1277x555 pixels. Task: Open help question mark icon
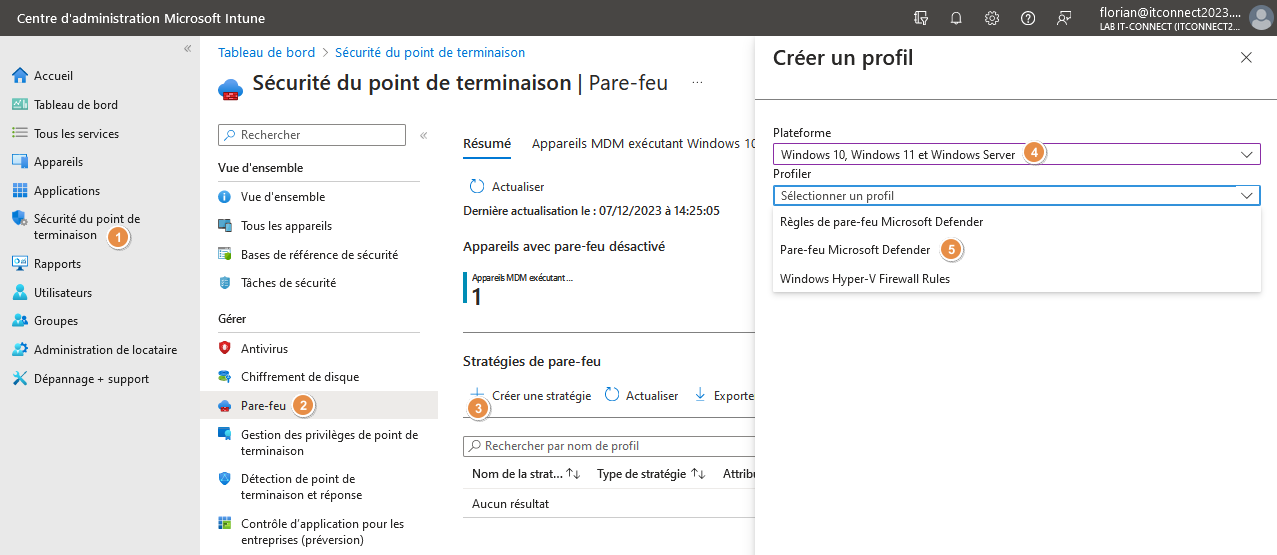coord(1028,18)
